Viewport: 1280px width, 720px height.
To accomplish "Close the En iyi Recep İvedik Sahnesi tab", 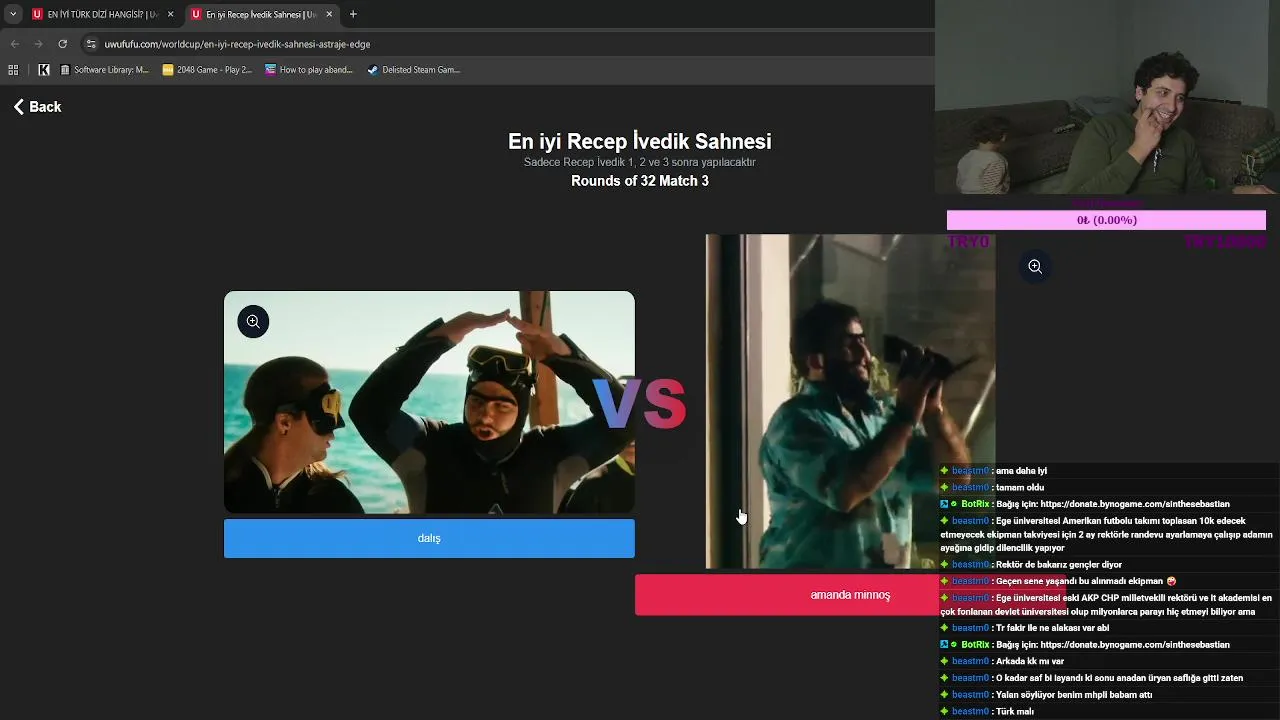I will pos(329,14).
